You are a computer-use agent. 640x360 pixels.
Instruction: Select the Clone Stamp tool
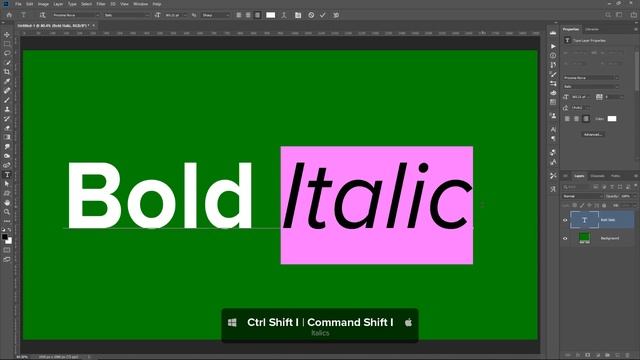click(7, 109)
